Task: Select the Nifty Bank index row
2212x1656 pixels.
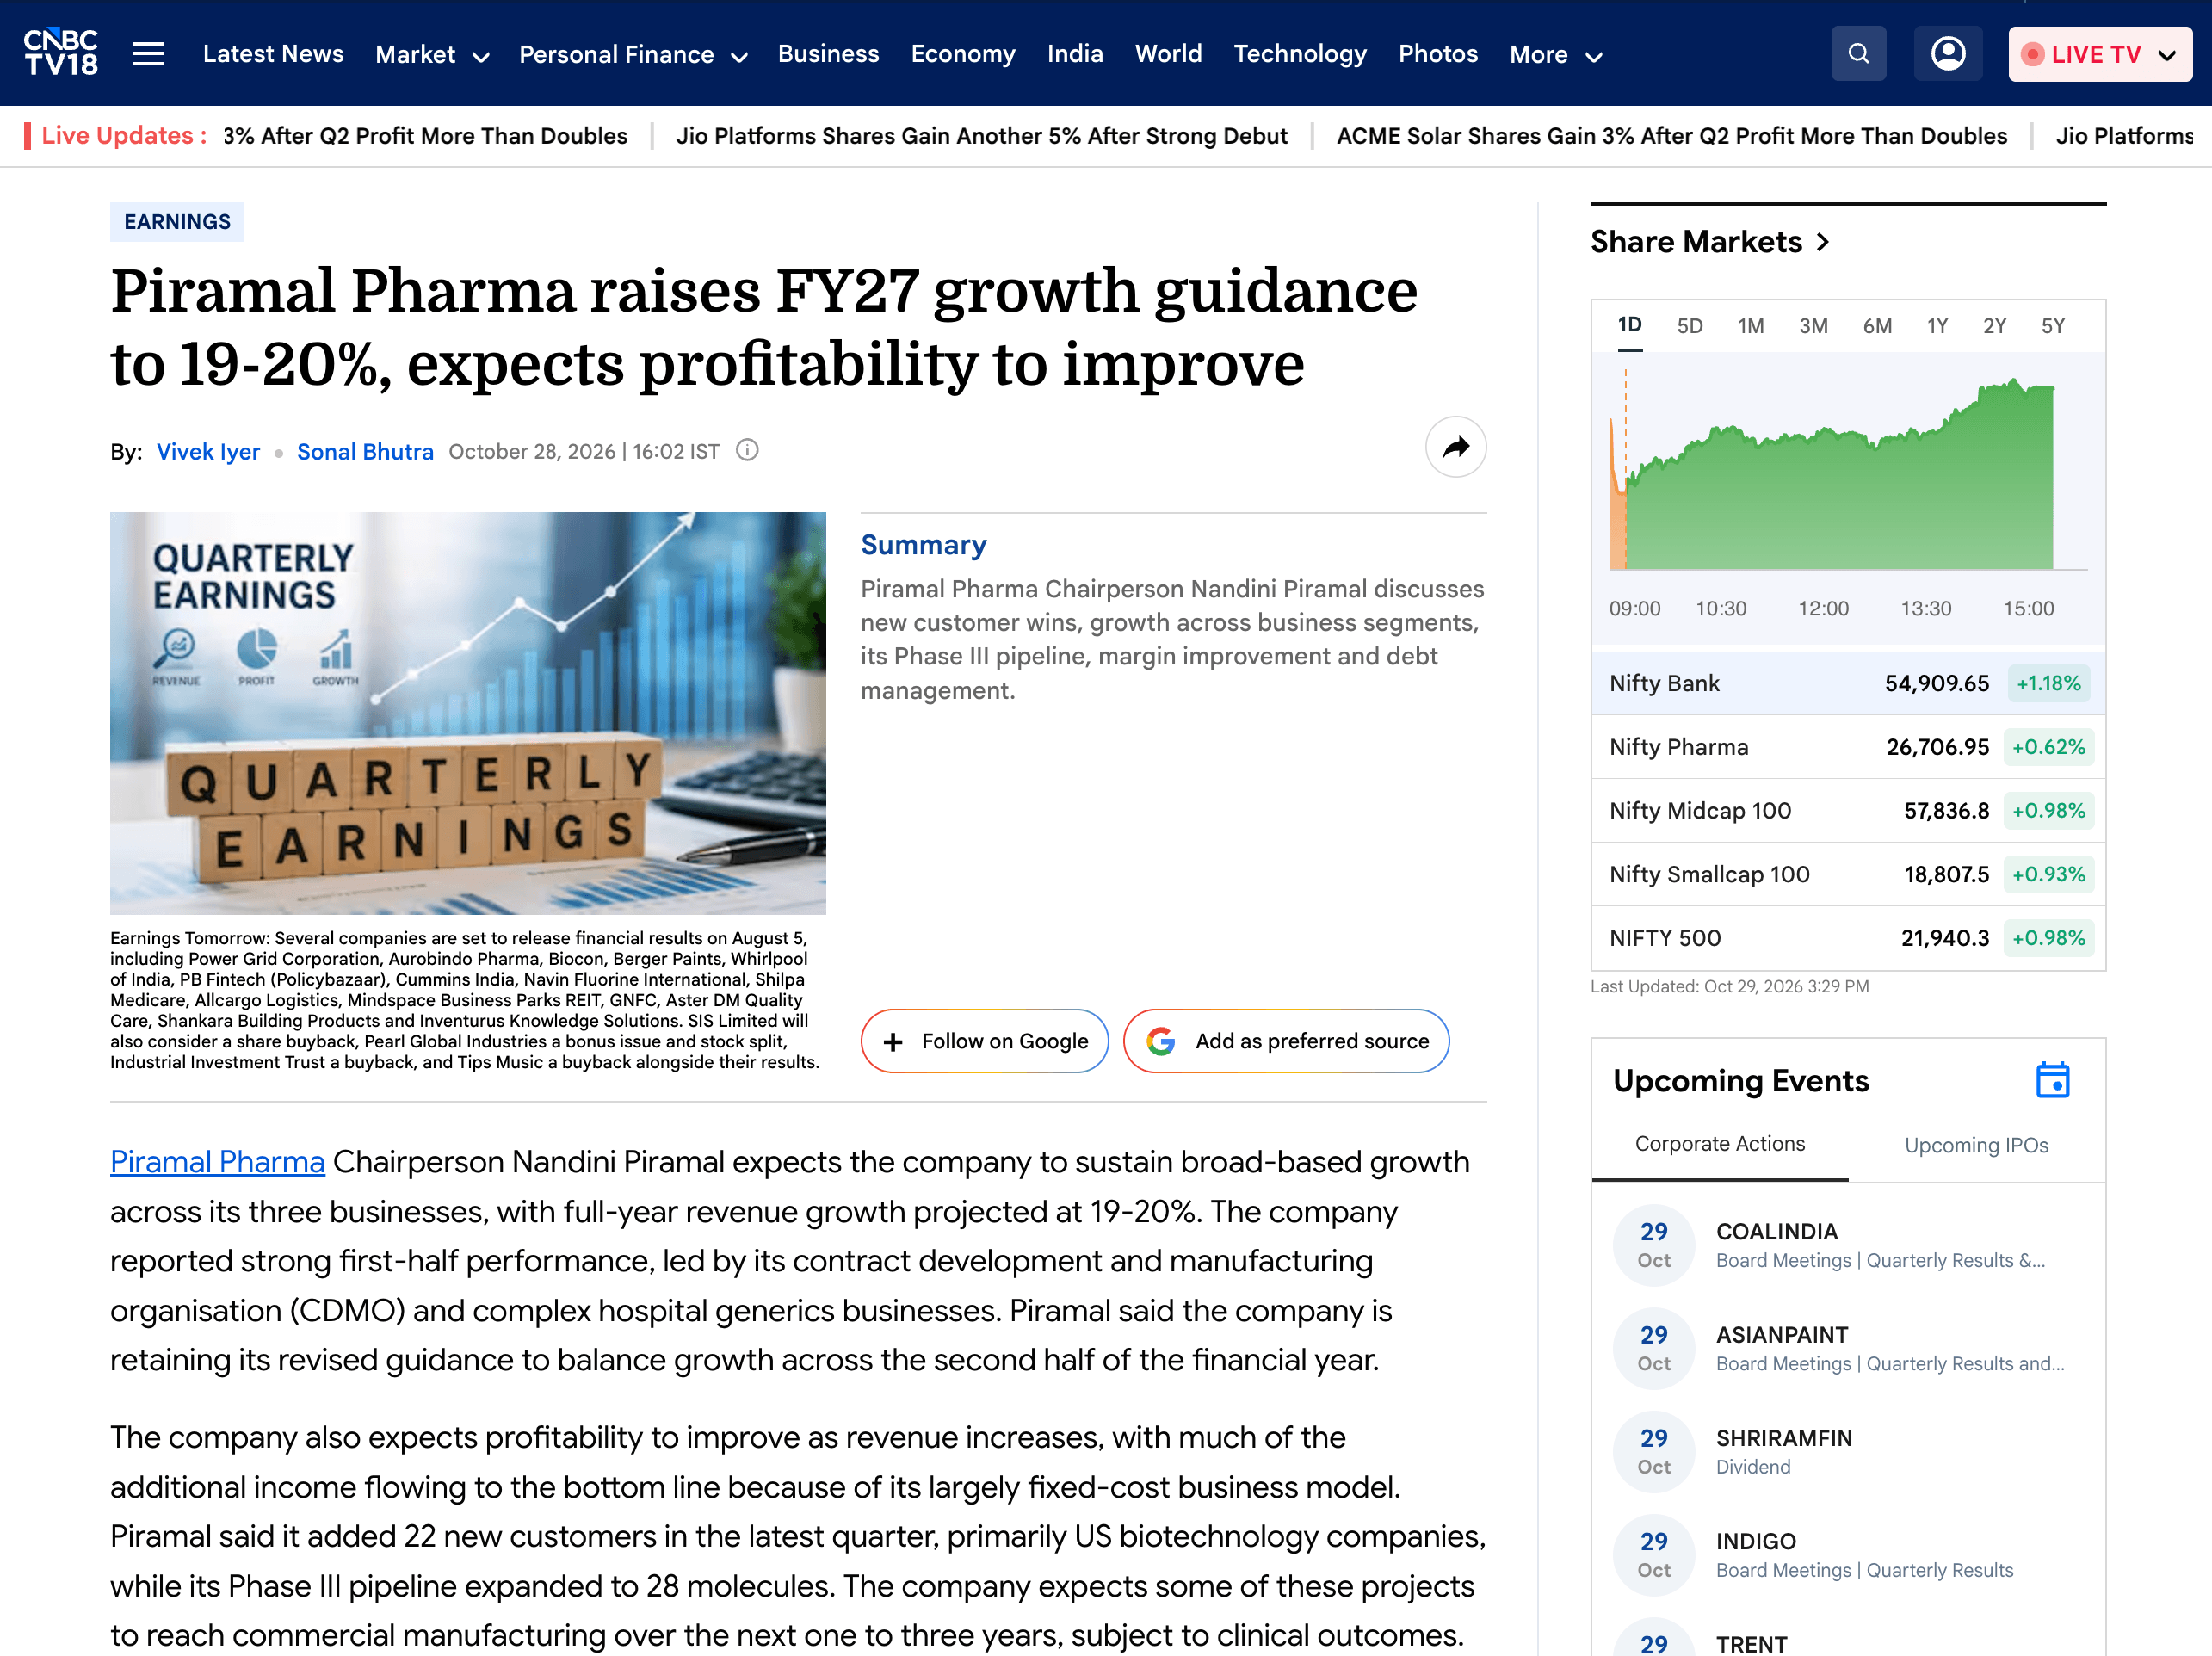Action: pyautogui.click(x=1847, y=683)
